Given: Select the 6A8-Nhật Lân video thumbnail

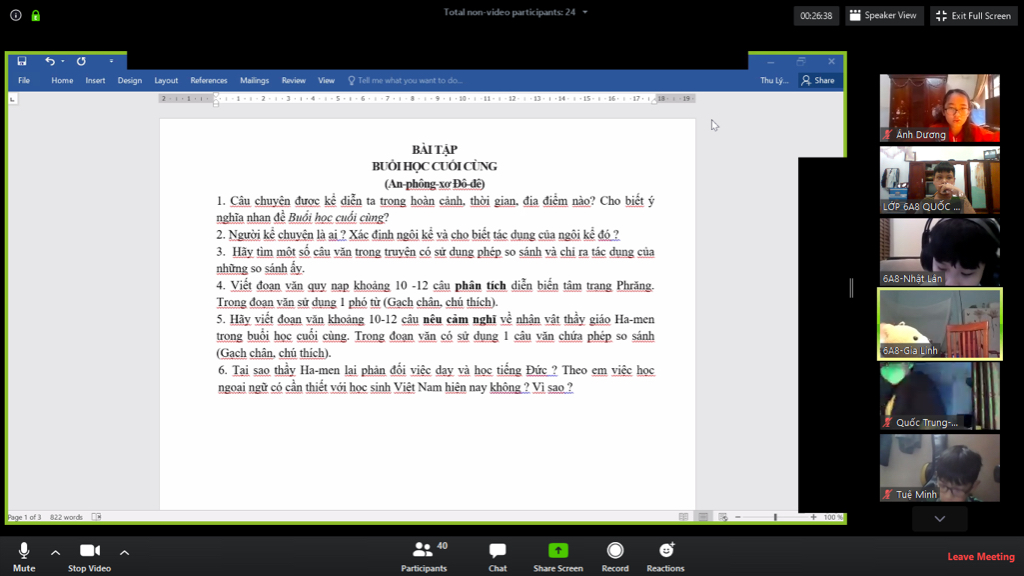Looking at the screenshot, I should (939, 252).
